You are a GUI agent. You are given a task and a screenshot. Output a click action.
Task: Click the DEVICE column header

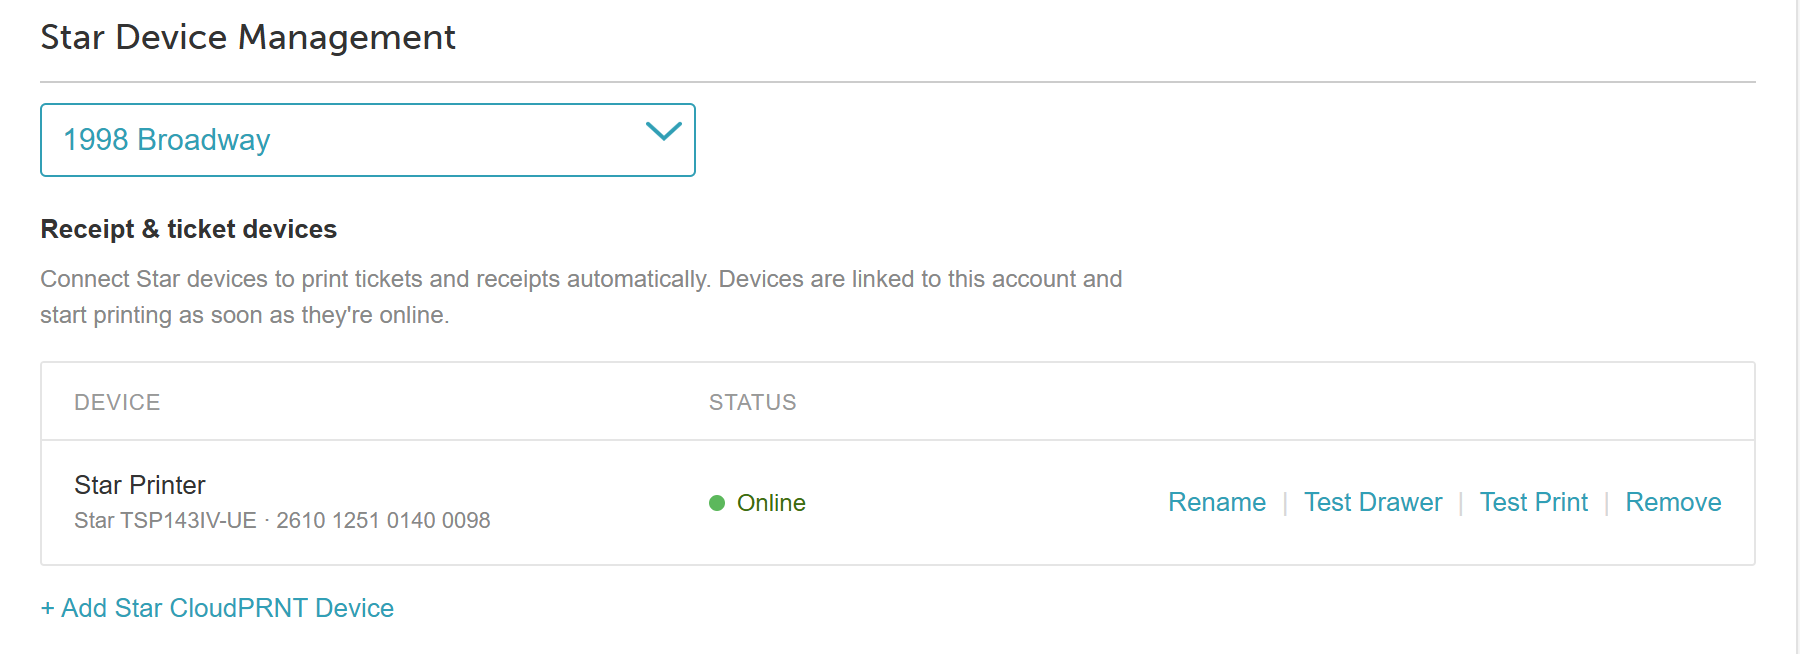pos(117,402)
